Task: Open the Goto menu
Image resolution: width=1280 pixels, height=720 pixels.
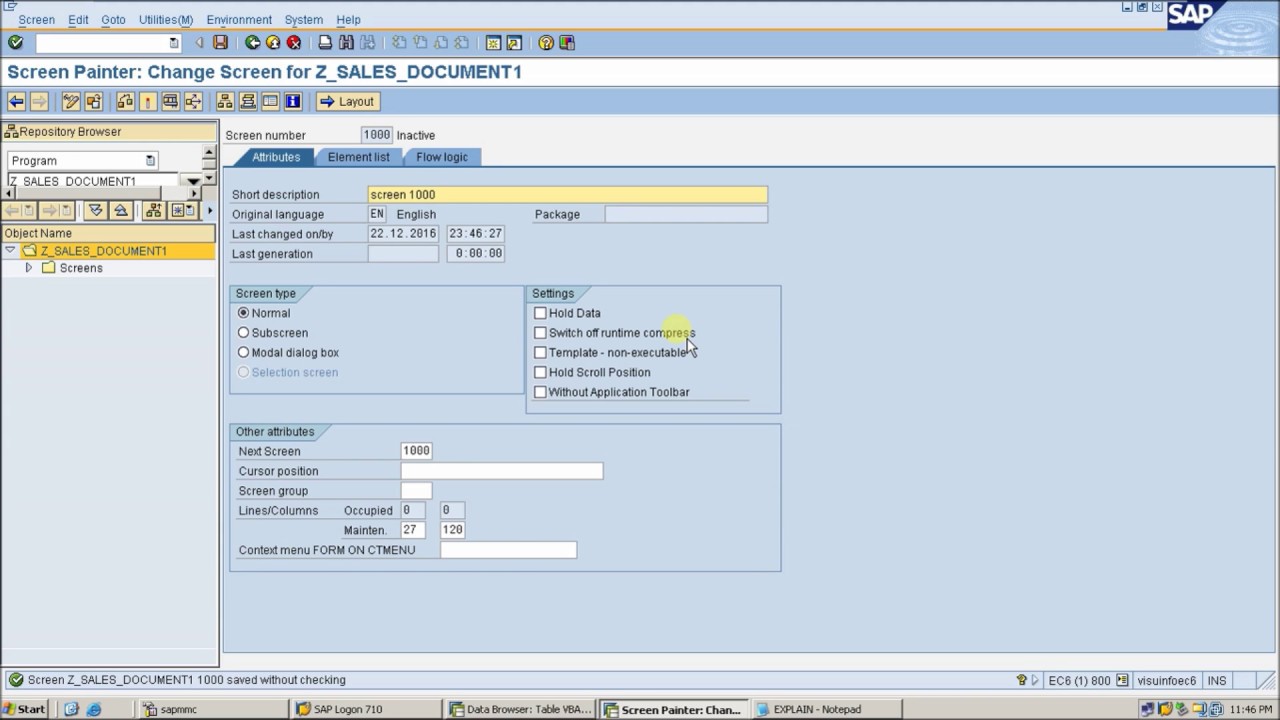Action: coord(113,19)
